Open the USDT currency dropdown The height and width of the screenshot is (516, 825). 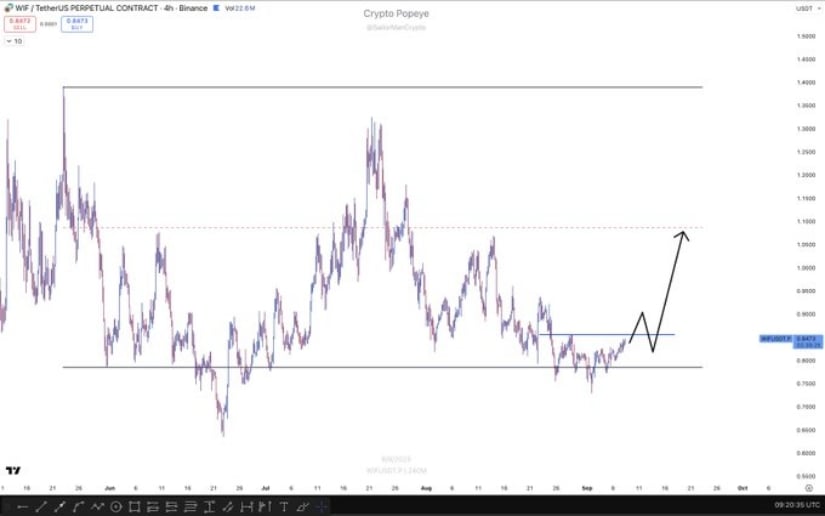(808, 8)
